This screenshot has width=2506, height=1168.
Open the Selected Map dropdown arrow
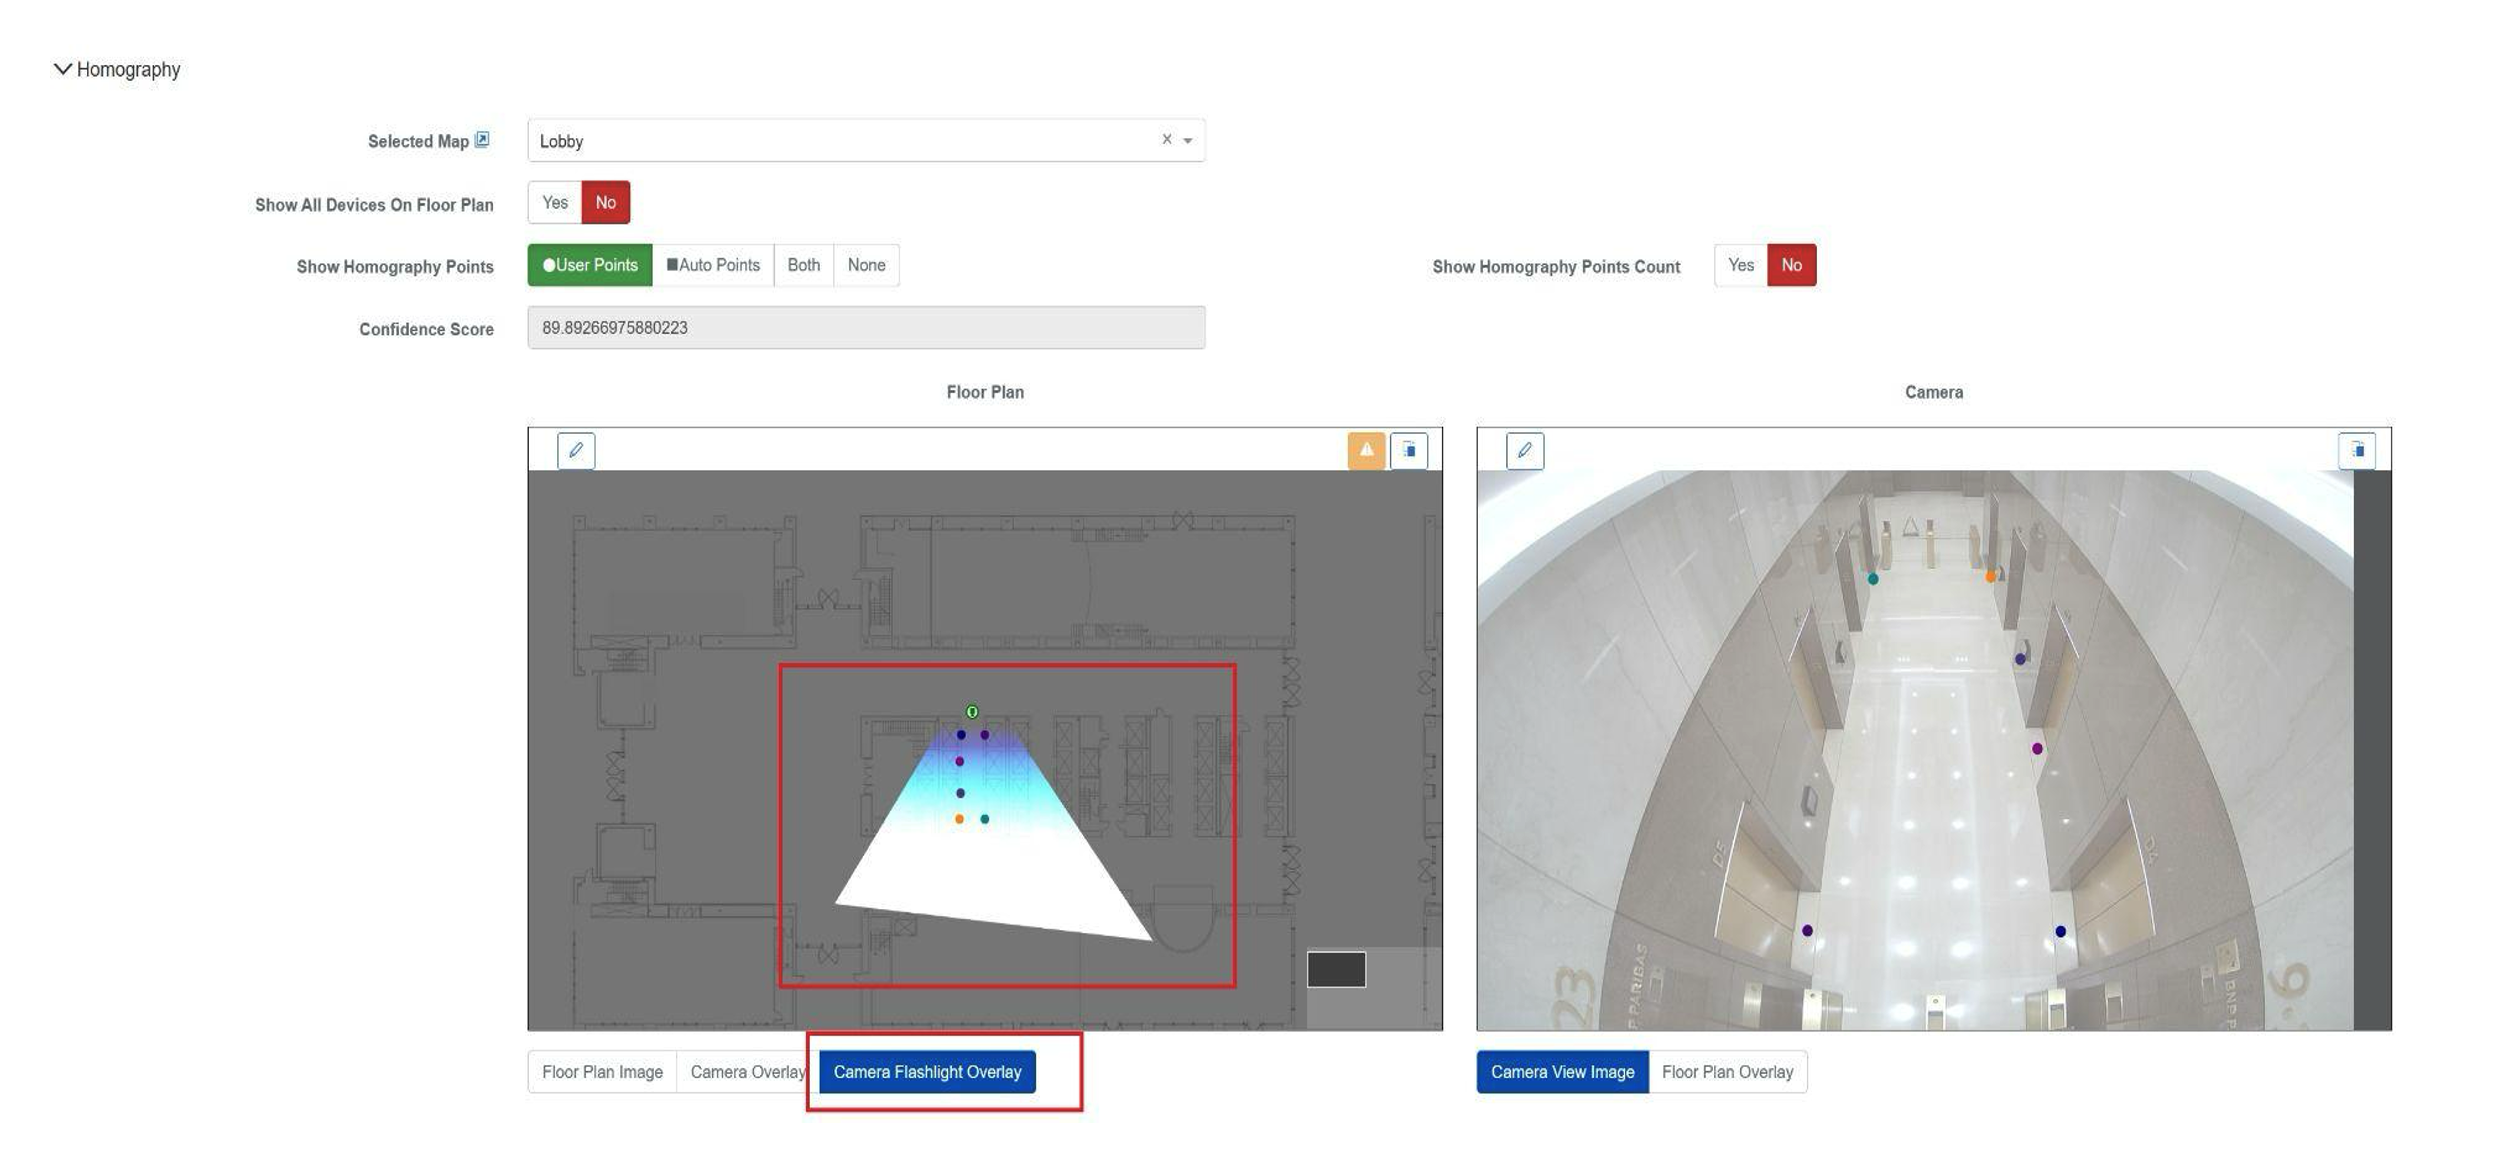pyautogui.click(x=1188, y=141)
